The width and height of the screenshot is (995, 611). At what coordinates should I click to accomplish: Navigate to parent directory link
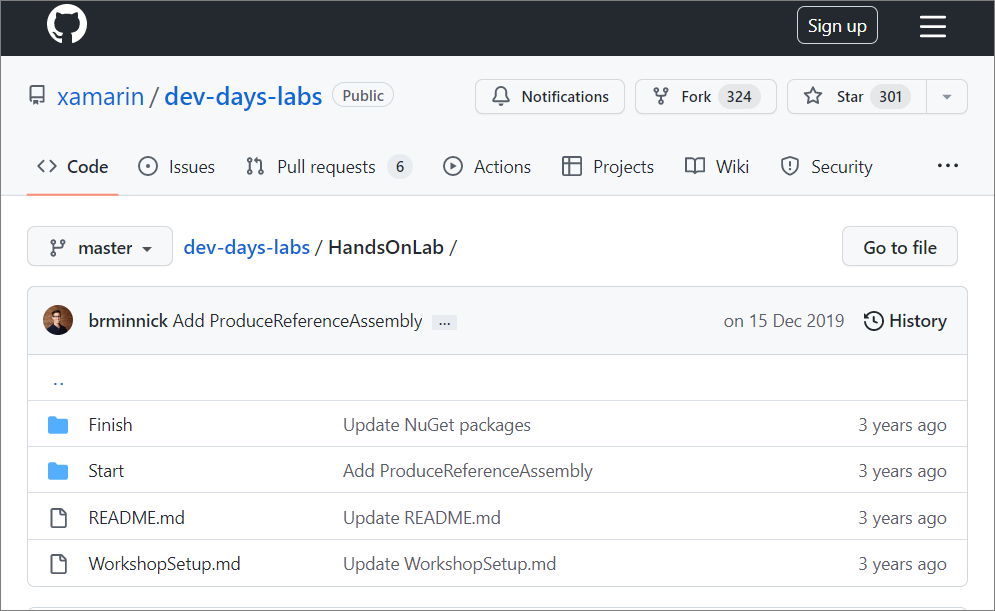(x=58, y=380)
